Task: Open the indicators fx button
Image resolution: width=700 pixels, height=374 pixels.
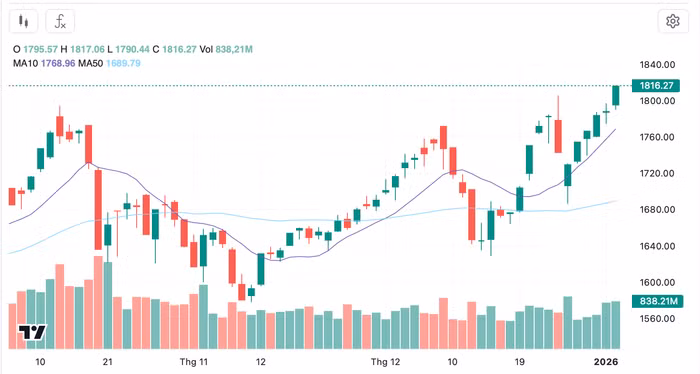Action: (60, 21)
